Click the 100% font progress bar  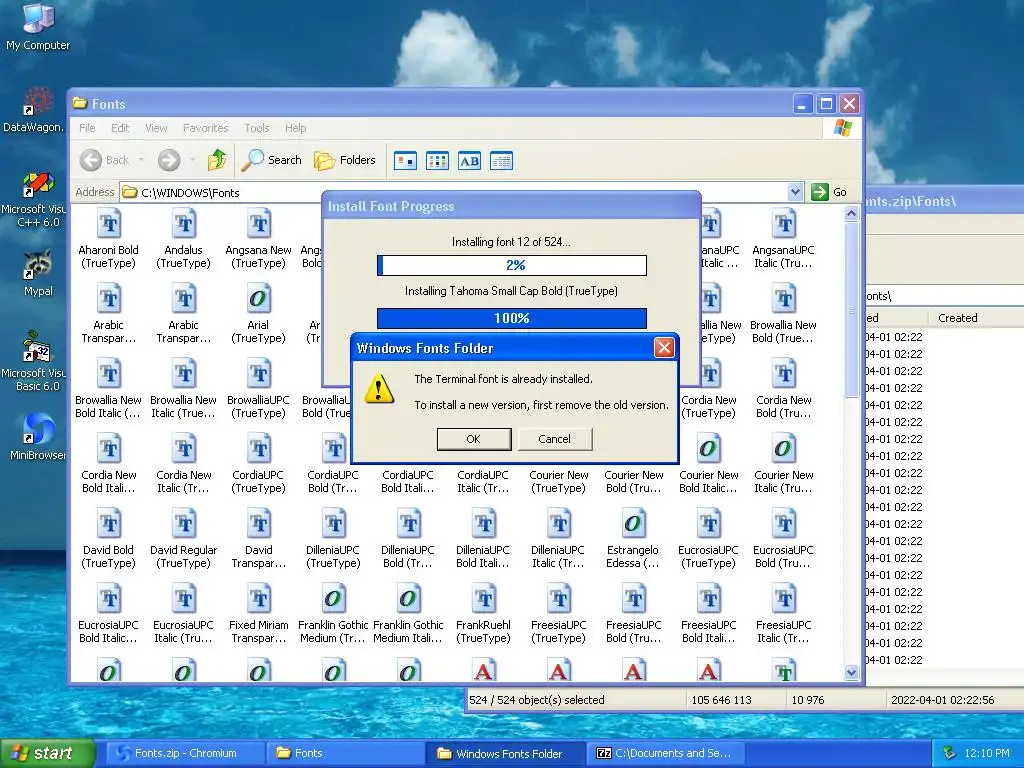click(512, 318)
